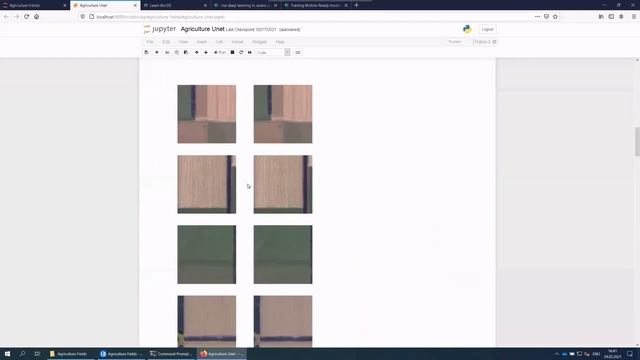Open a new browser tab

356,5
